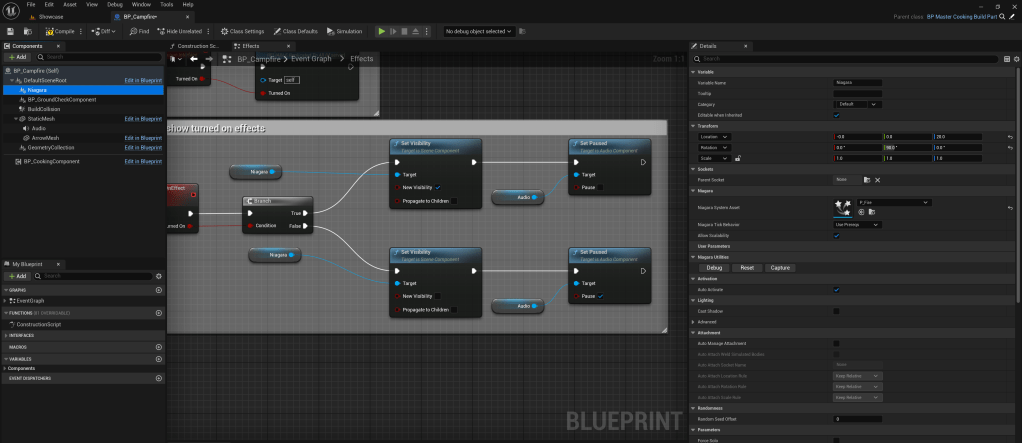Toggle the Scale lock icon in Transform
Viewport: 1022px width, 443px height.
pyautogui.click(x=737, y=158)
